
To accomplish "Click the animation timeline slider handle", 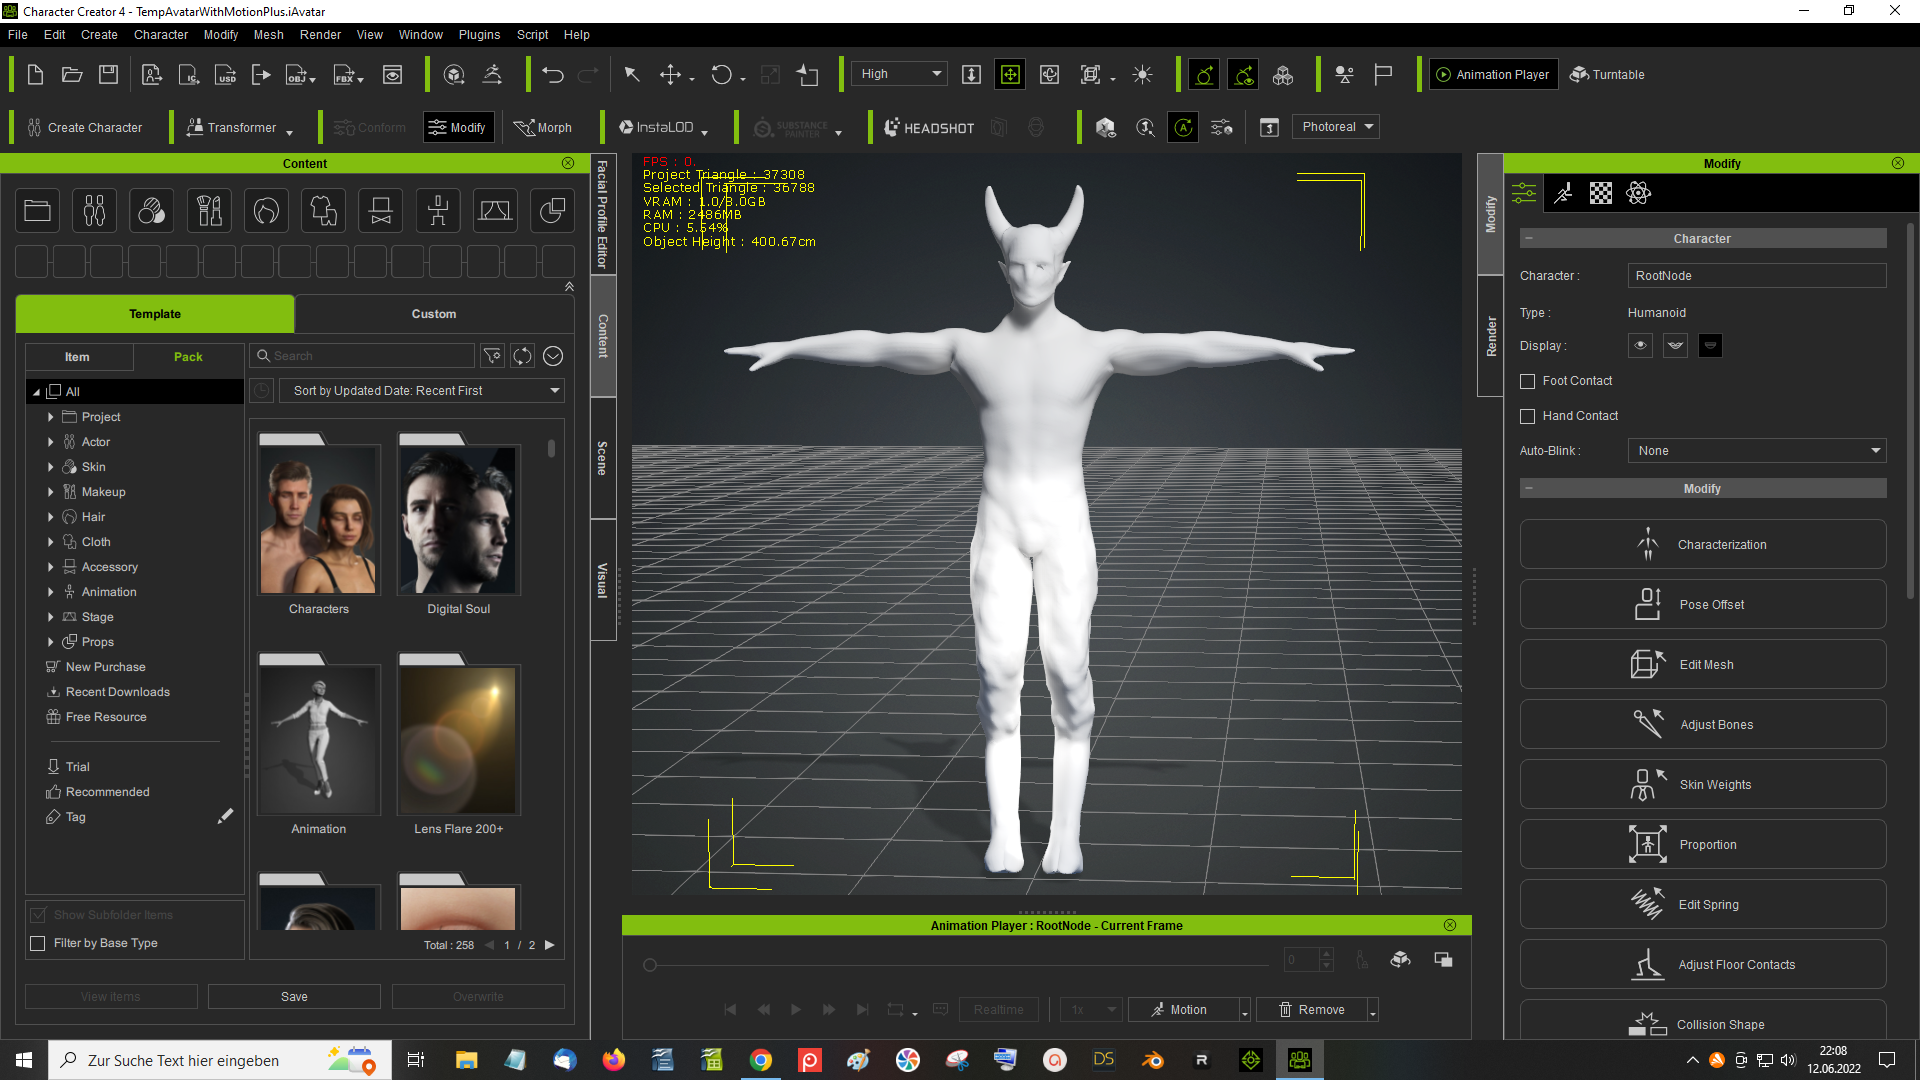I will (650, 965).
